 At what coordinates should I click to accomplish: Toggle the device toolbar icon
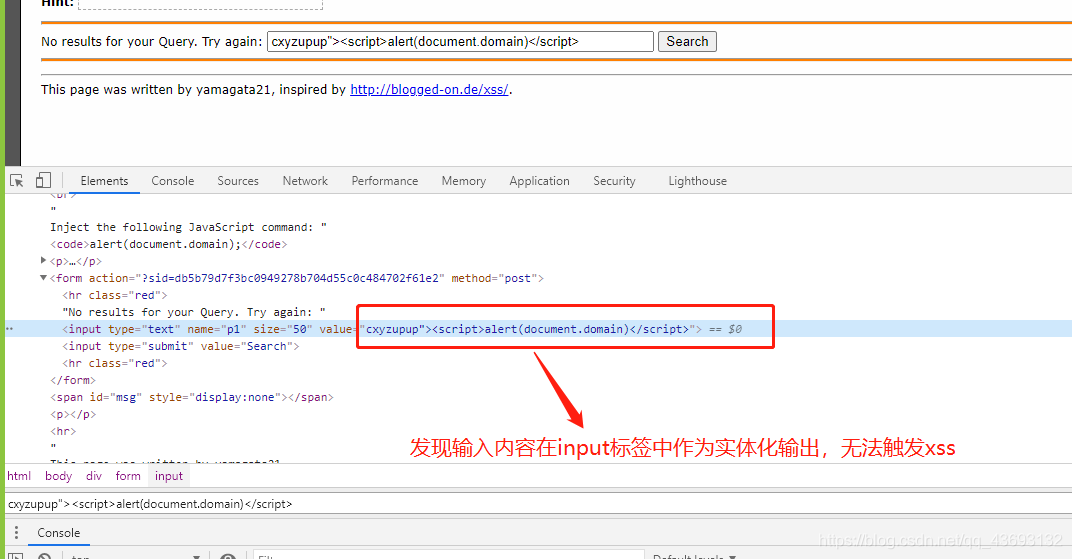43,180
